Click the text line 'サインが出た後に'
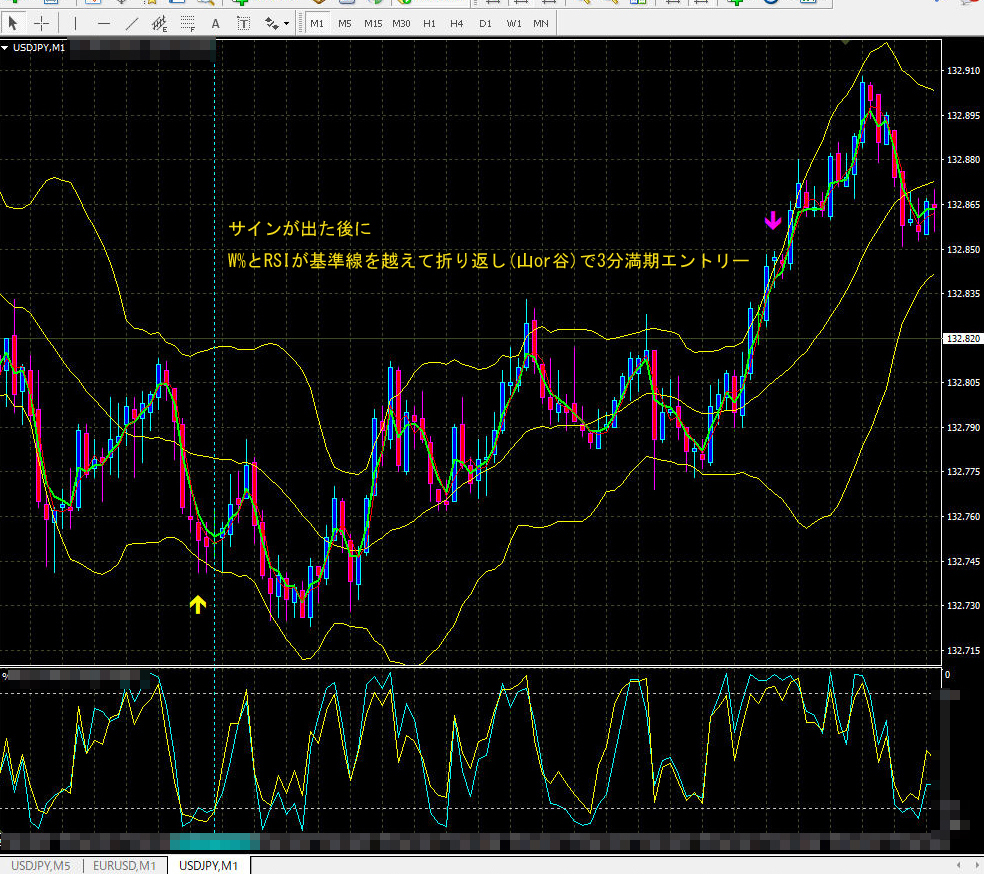This screenshot has width=984, height=874. (x=299, y=228)
